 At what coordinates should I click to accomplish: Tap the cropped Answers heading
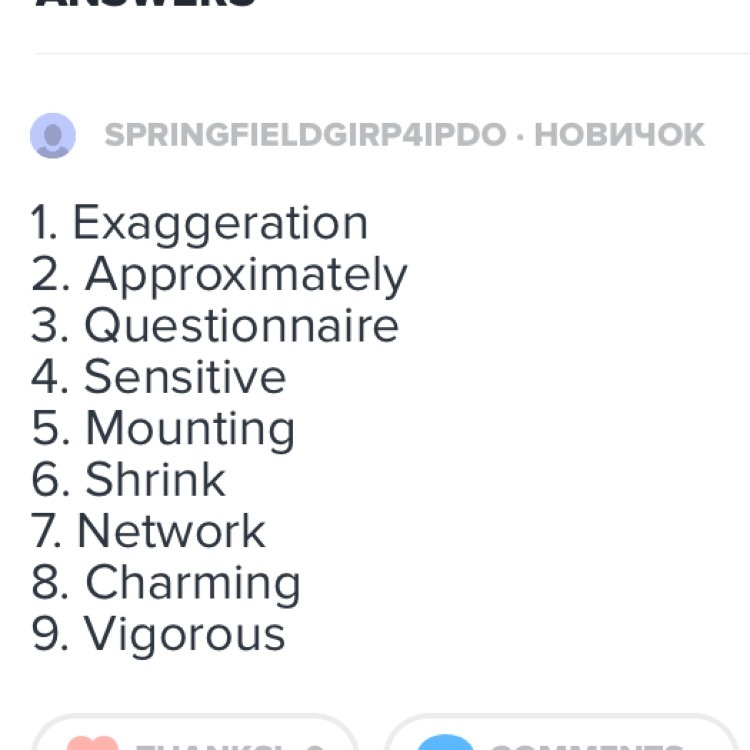pyautogui.click(x=146, y=3)
